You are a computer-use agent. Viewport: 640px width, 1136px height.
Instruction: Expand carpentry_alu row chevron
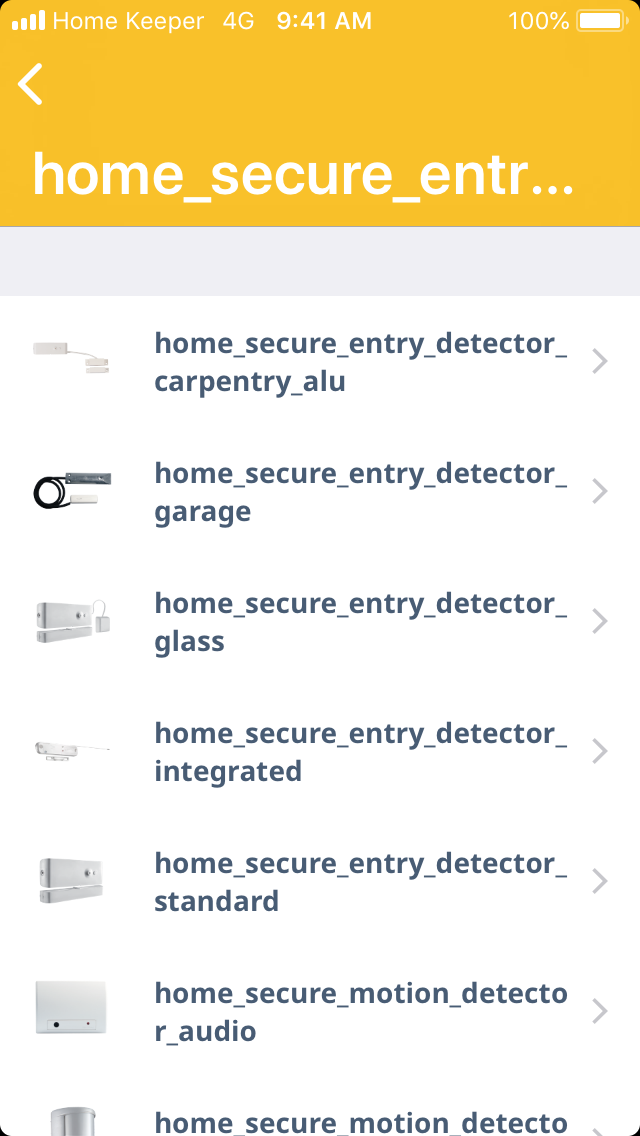(599, 362)
